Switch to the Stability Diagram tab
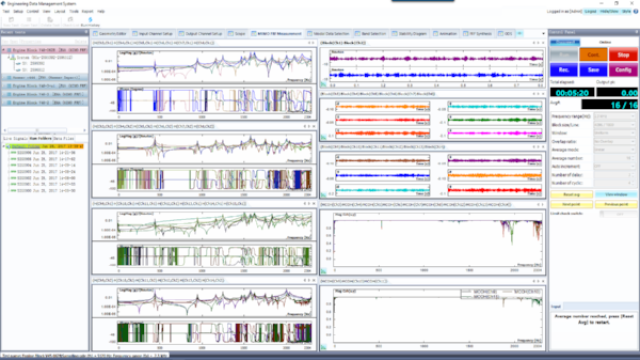This screenshot has height=360, width=640. (x=409, y=33)
